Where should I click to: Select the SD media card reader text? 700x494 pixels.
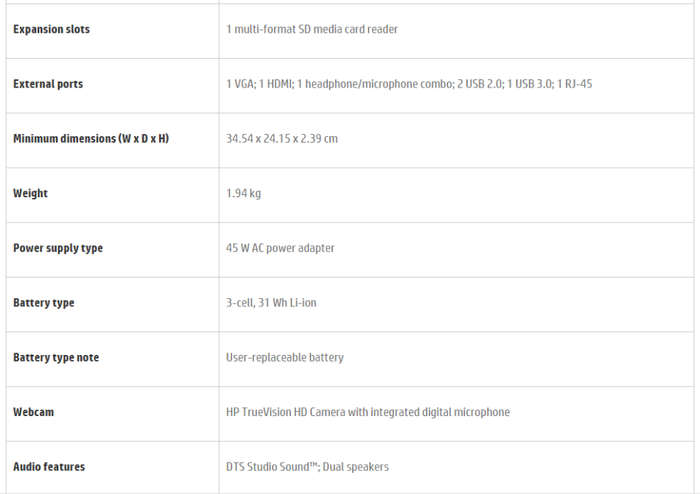(x=312, y=29)
